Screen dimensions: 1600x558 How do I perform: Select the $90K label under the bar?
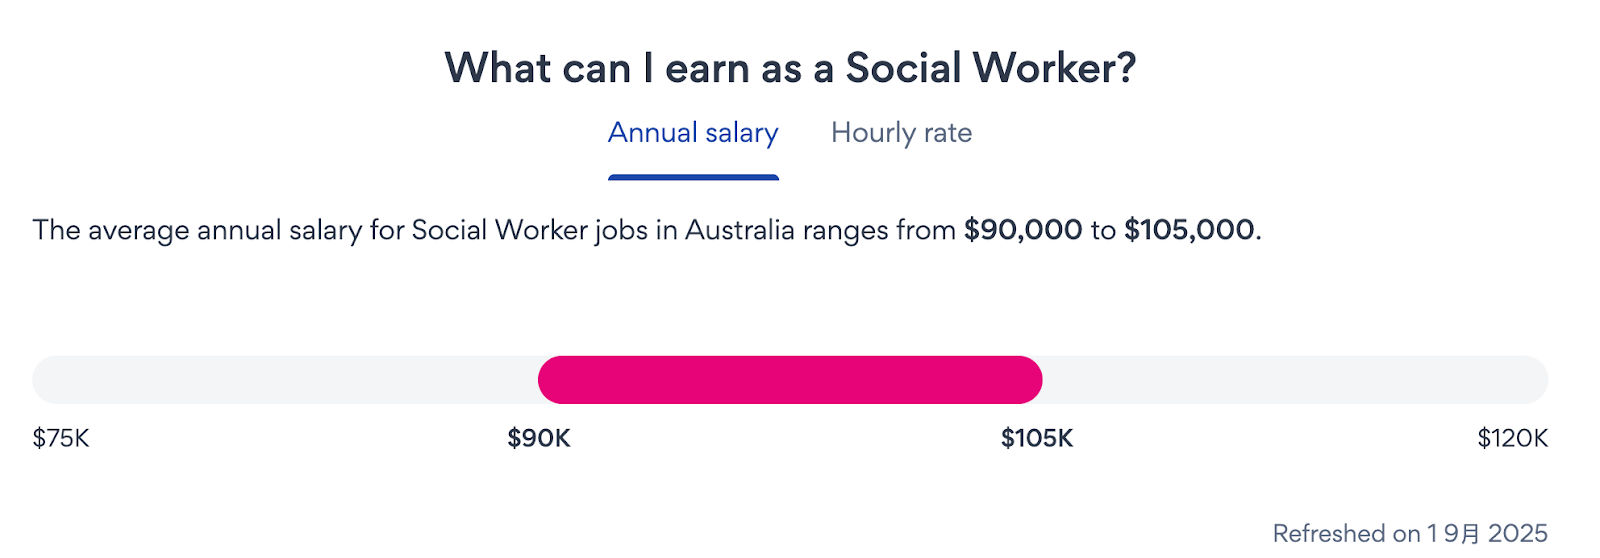539,438
